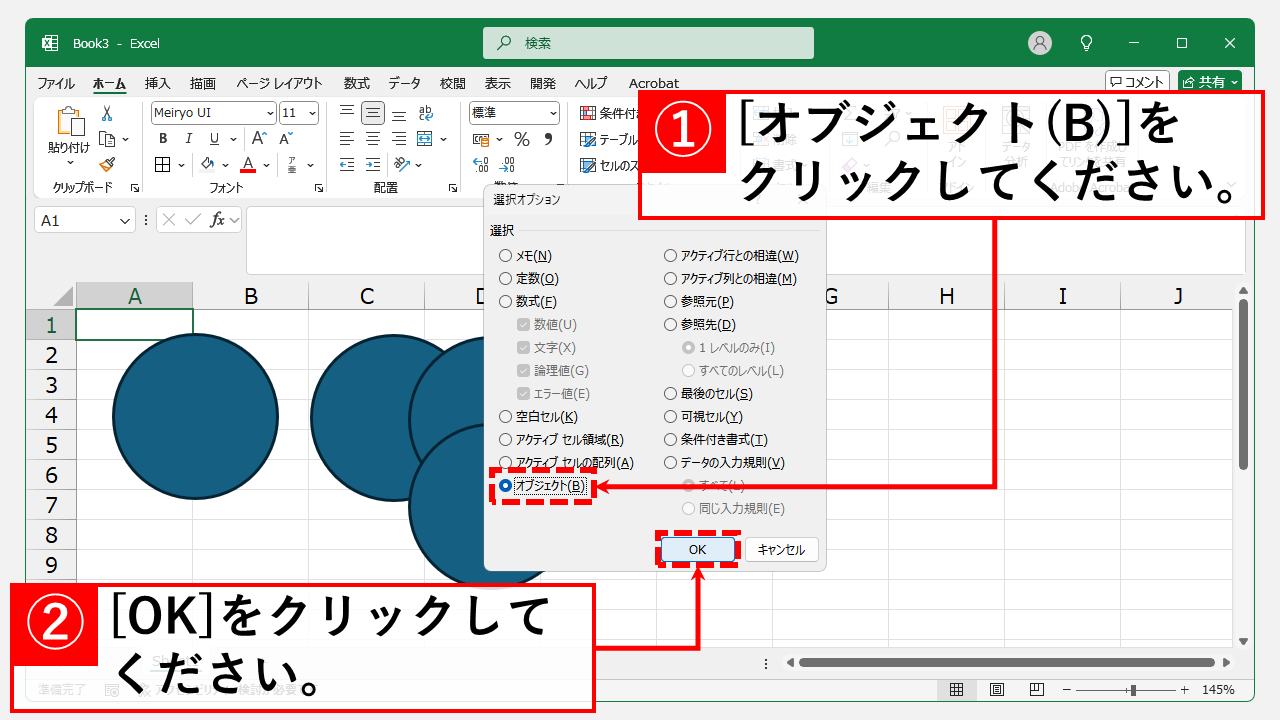Center cell text horizontally
Screen dimensions: 1280x720
pyautogui.click(x=373, y=139)
